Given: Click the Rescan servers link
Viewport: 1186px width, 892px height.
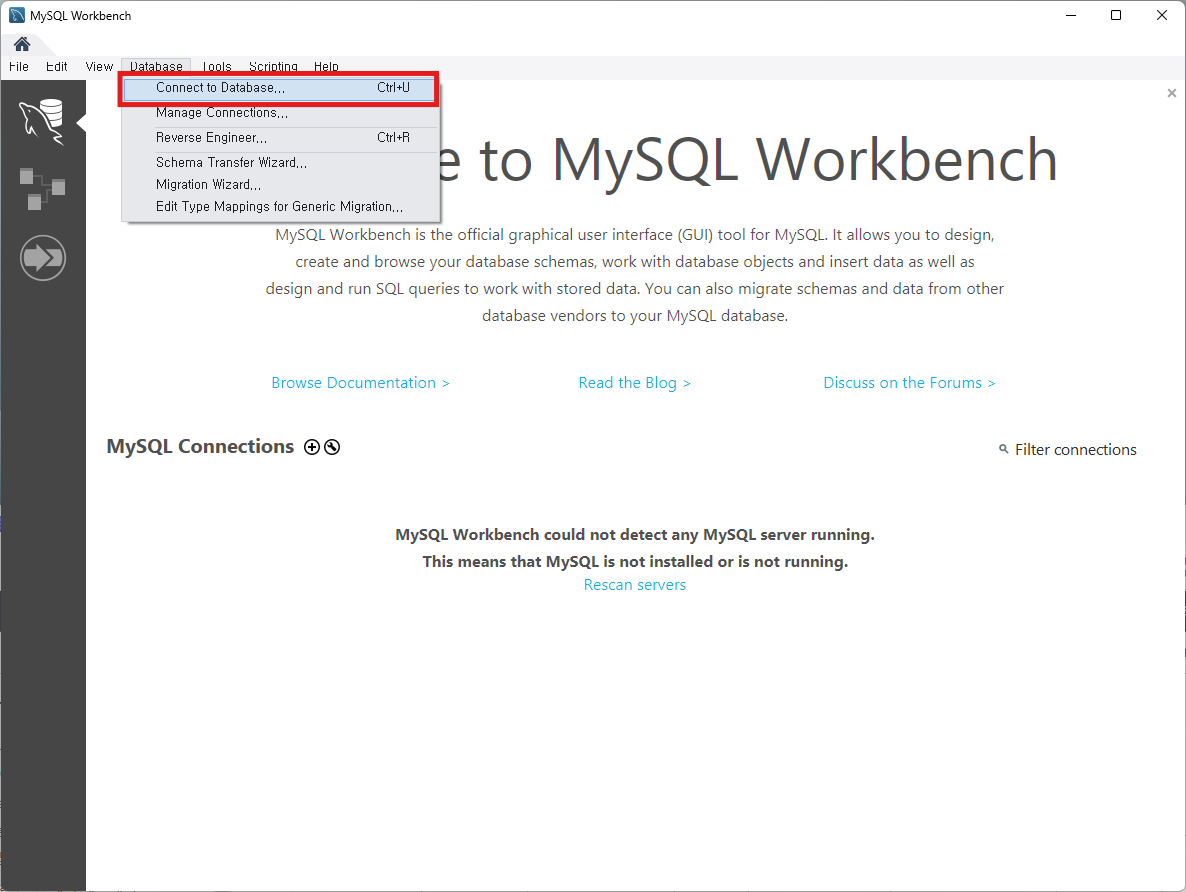Looking at the screenshot, I should (635, 585).
